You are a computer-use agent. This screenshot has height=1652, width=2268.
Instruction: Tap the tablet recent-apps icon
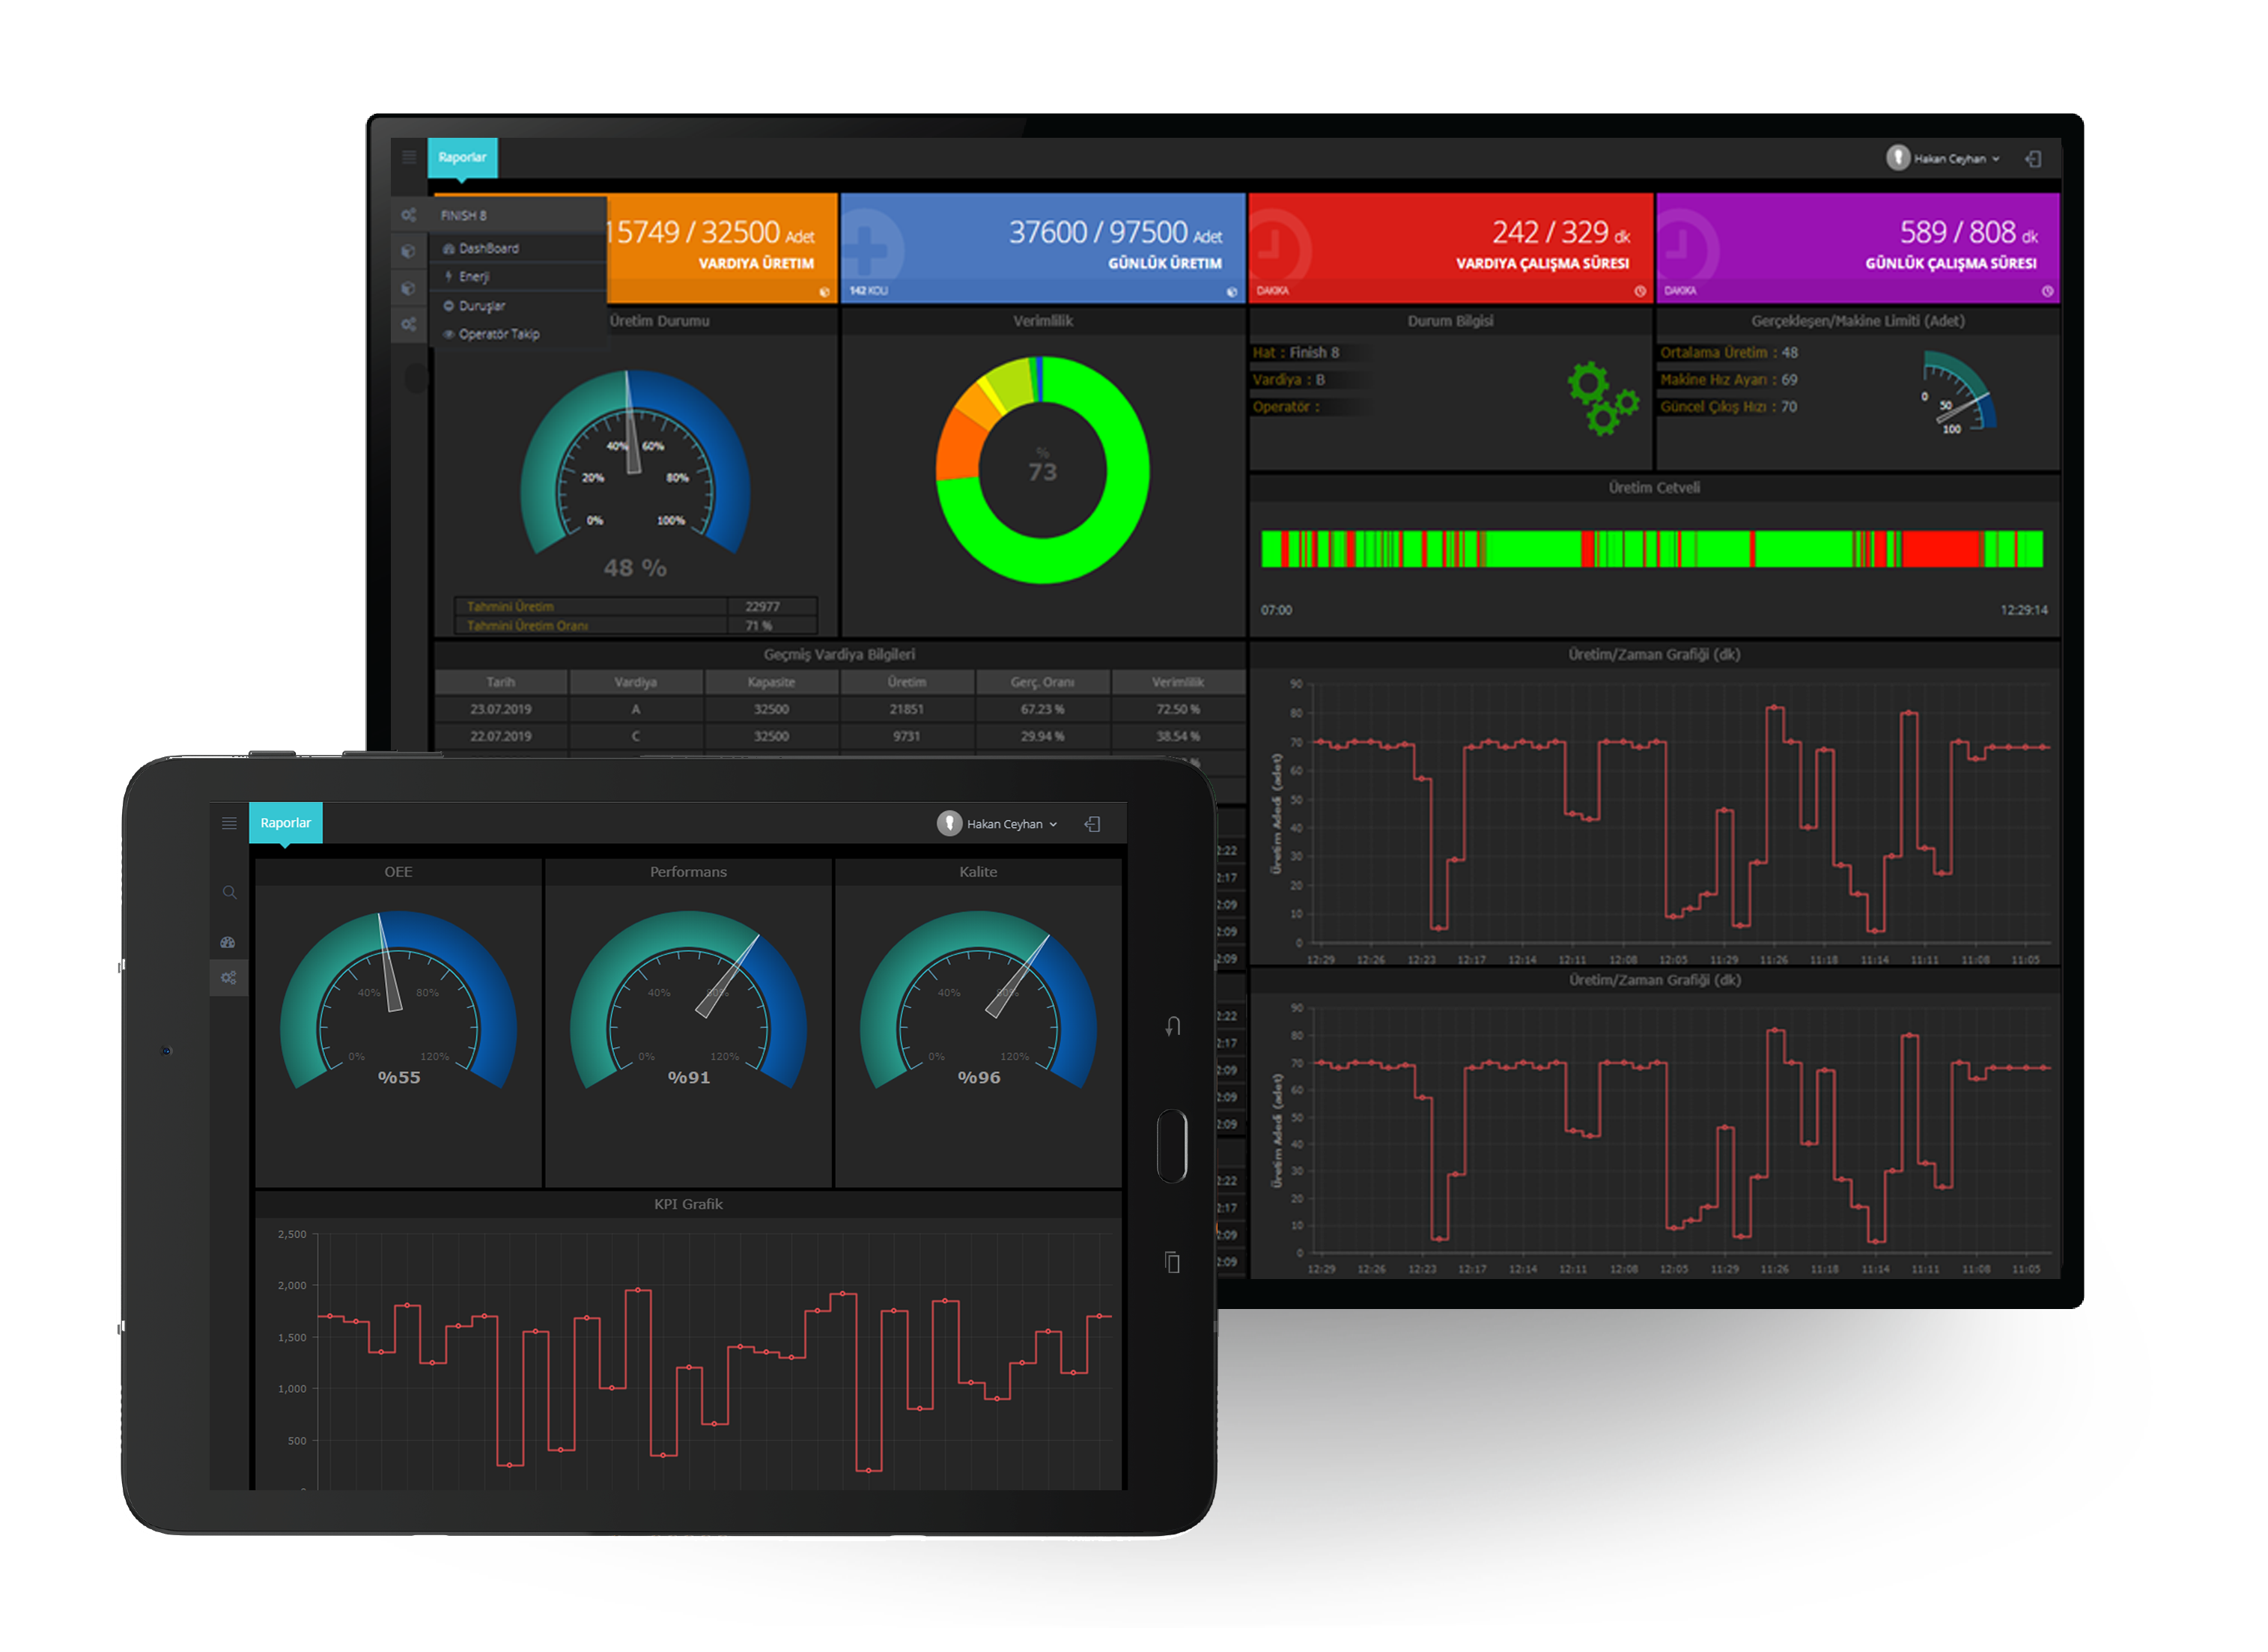(x=1172, y=1263)
